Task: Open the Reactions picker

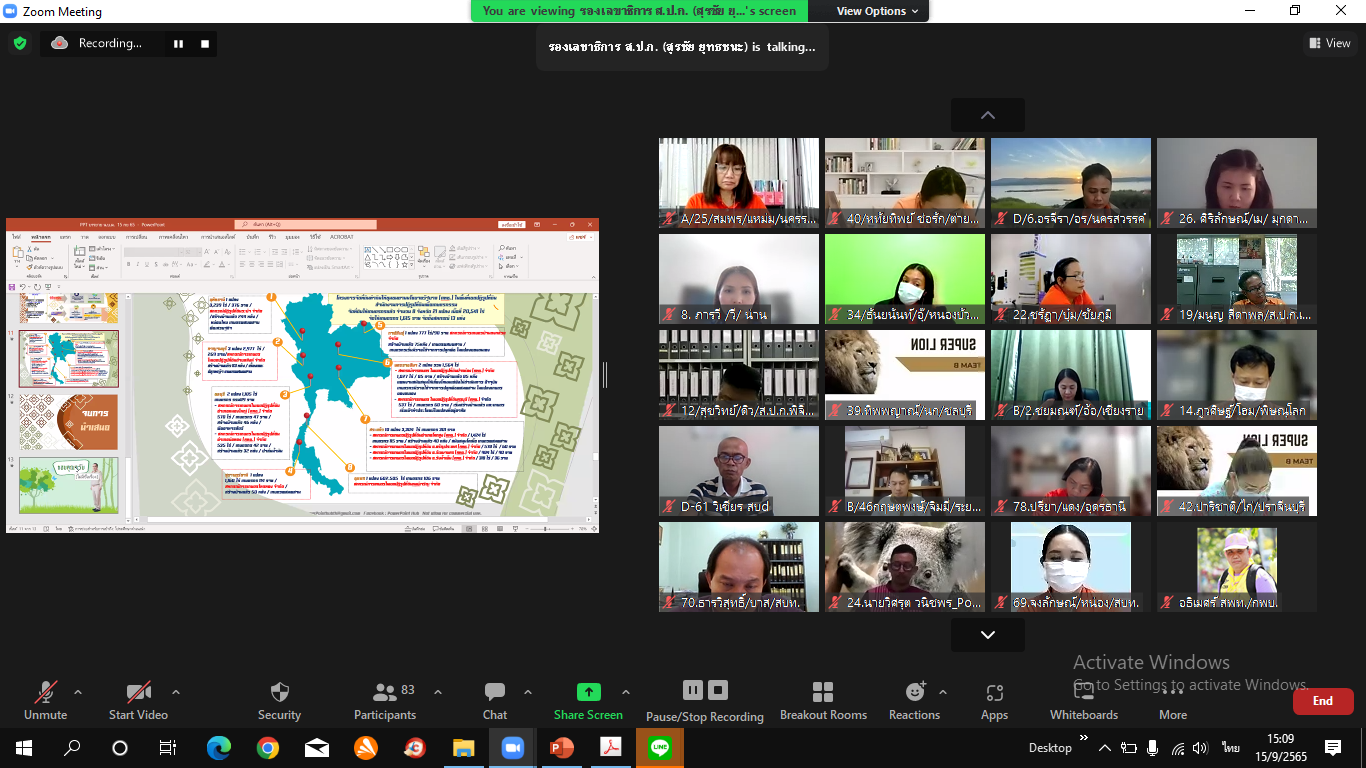Action: [x=914, y=700]
